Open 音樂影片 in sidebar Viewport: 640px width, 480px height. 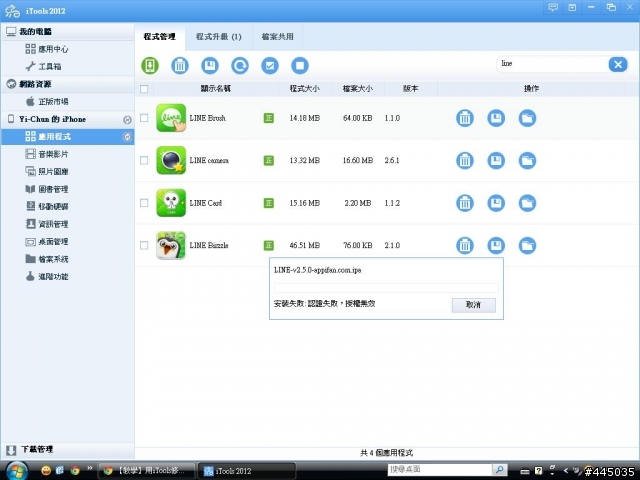tap(67, 154)
